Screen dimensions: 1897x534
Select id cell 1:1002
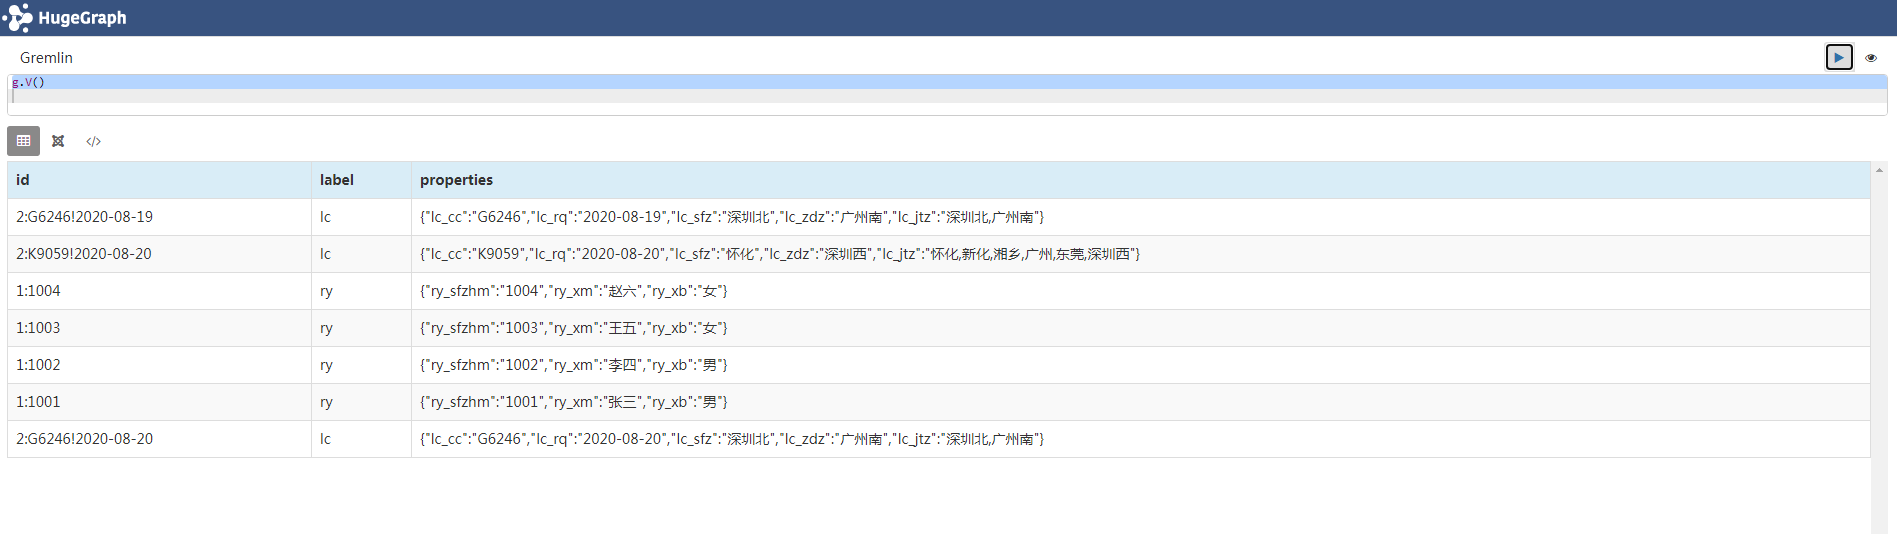(159, 365)
